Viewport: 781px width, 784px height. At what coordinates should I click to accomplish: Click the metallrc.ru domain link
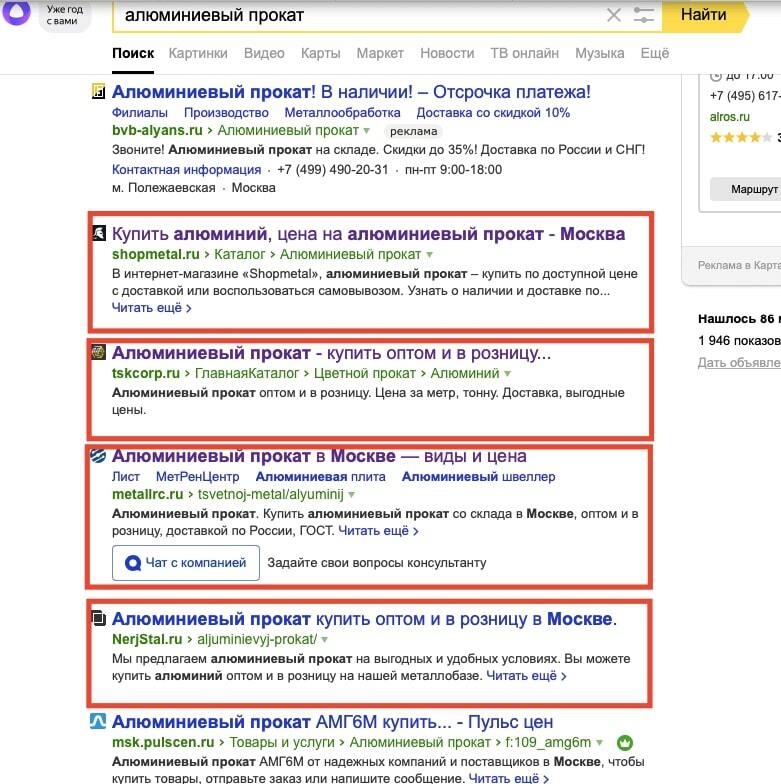pos(148,494)
